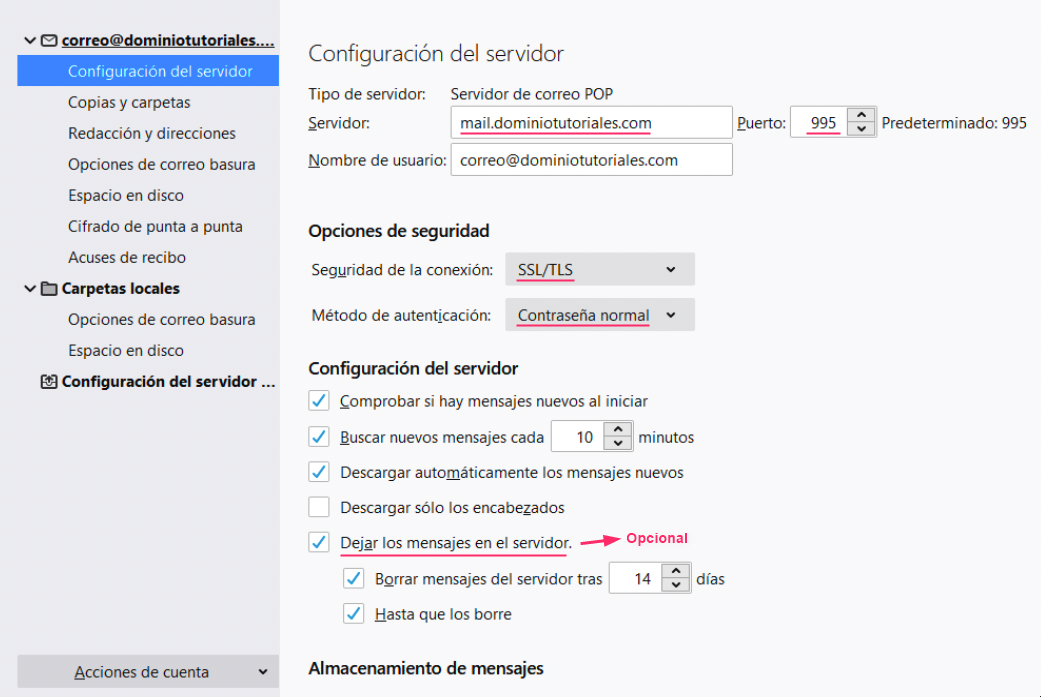Increase the port number with up arrow
The height and width of the screenshot is (697, 1041).
(x=860, y=116)
